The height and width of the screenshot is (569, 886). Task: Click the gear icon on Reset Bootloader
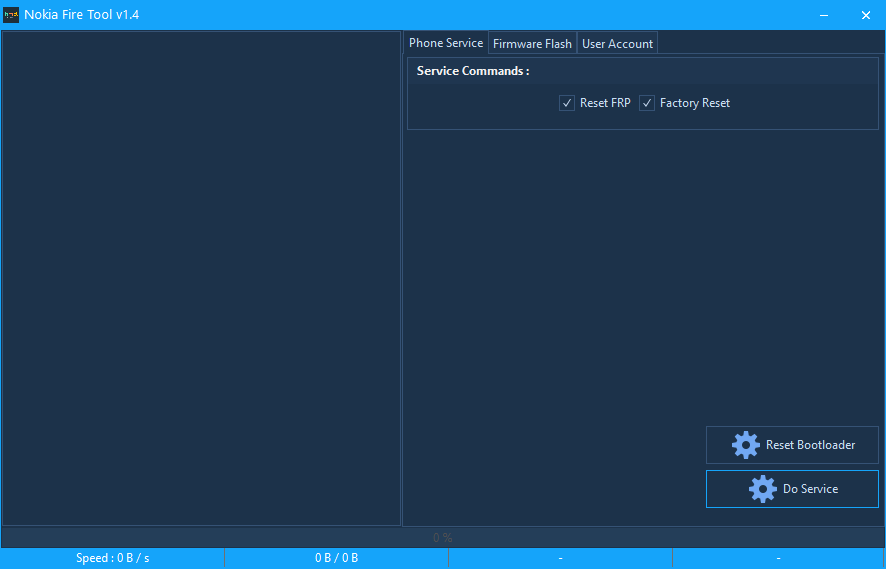[x=746, y=445]
